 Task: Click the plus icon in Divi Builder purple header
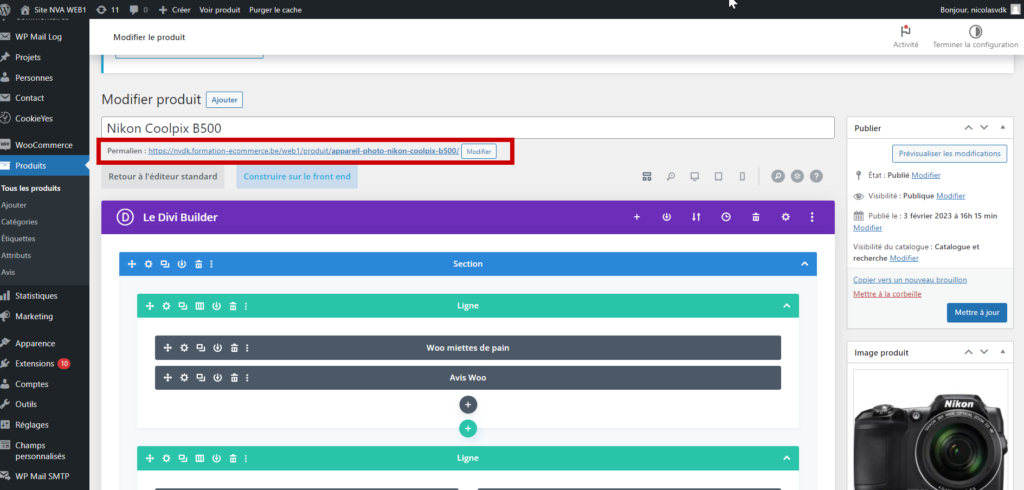(637, 217)
